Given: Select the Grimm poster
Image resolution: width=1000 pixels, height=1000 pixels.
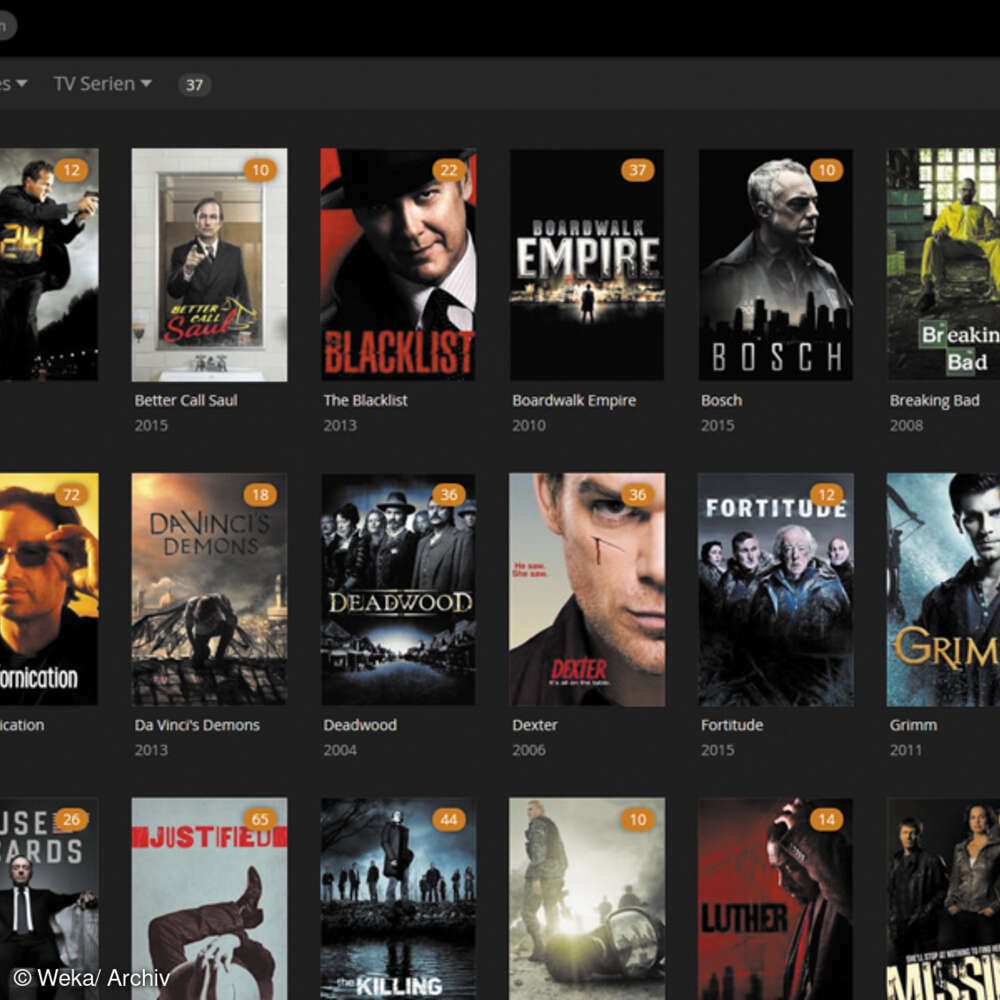Looking at the screenshot, I should pos(943,590).
